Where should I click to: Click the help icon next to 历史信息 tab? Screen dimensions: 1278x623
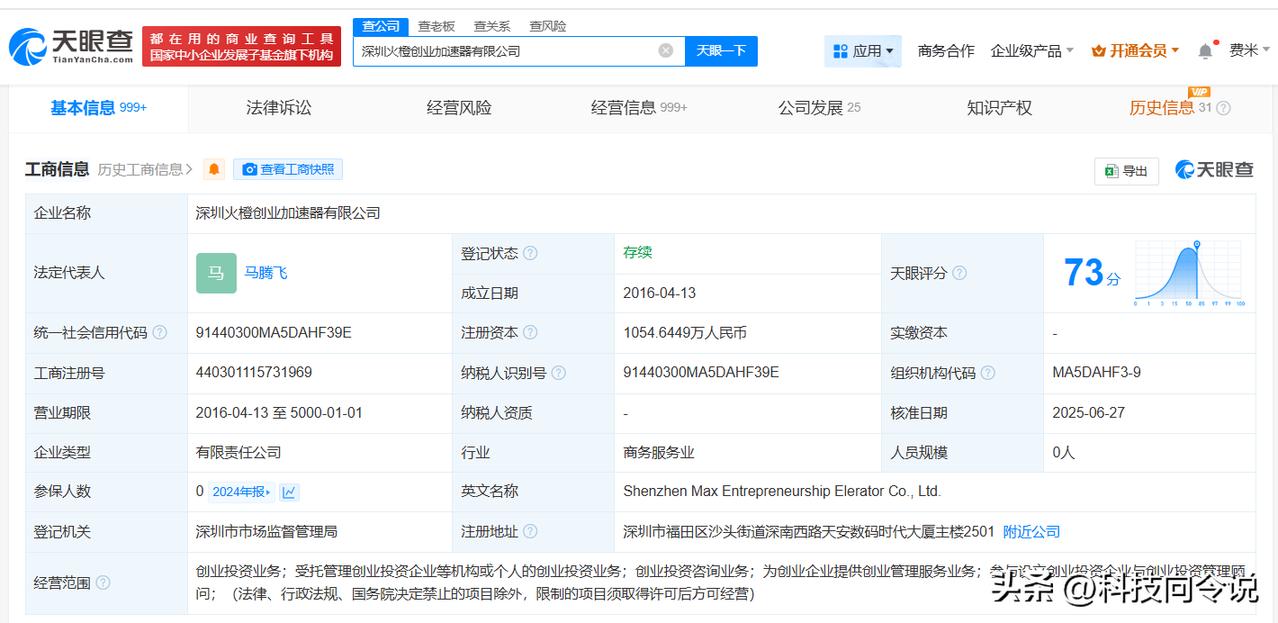1223,108
